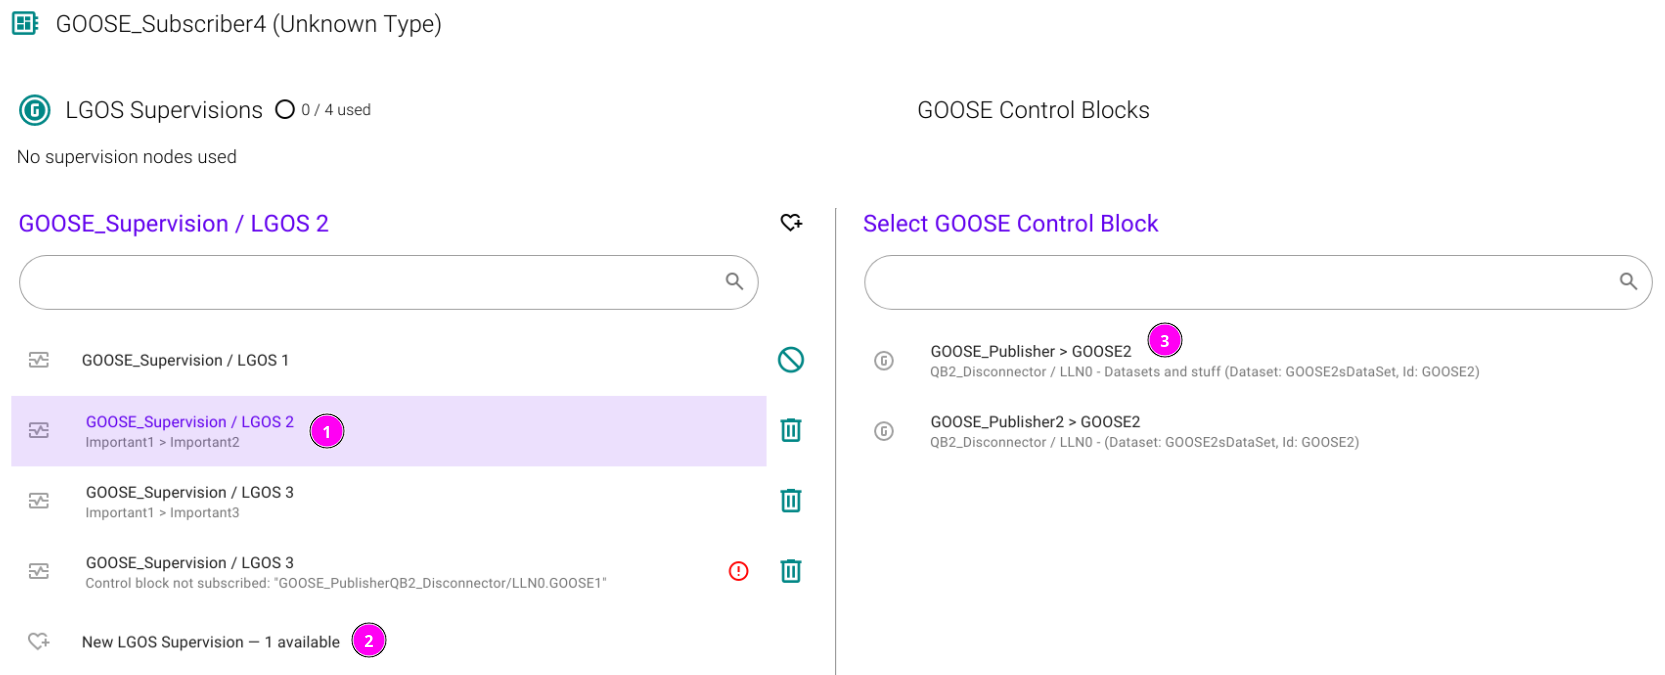Select the highlighted GOOSE_Supervision / LGOS 2 row
The image size is (1665, 675).
click(x=389, y=431)
